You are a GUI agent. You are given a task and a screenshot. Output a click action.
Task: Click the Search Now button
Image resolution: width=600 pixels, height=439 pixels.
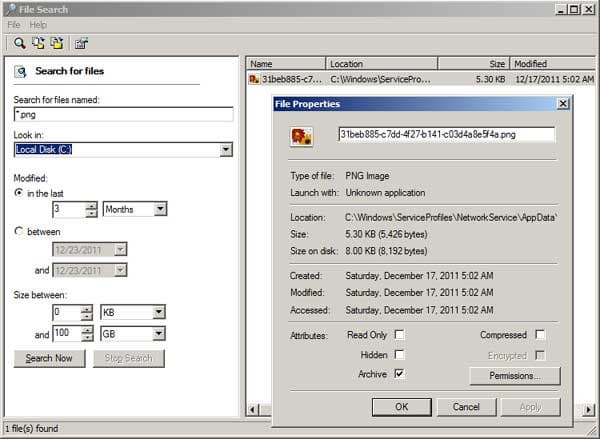(49, 358)
